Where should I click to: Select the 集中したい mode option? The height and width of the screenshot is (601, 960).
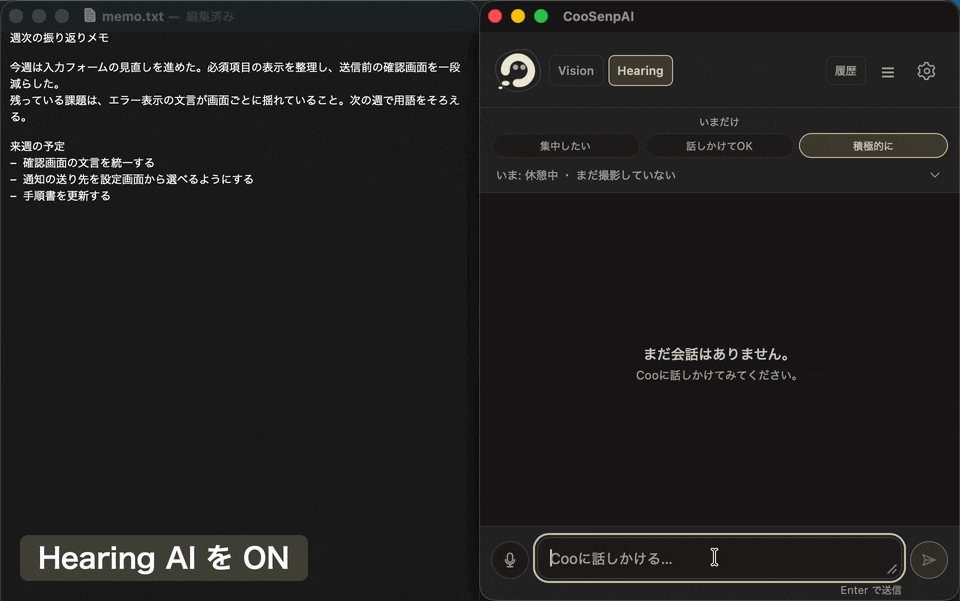[565, 146]
